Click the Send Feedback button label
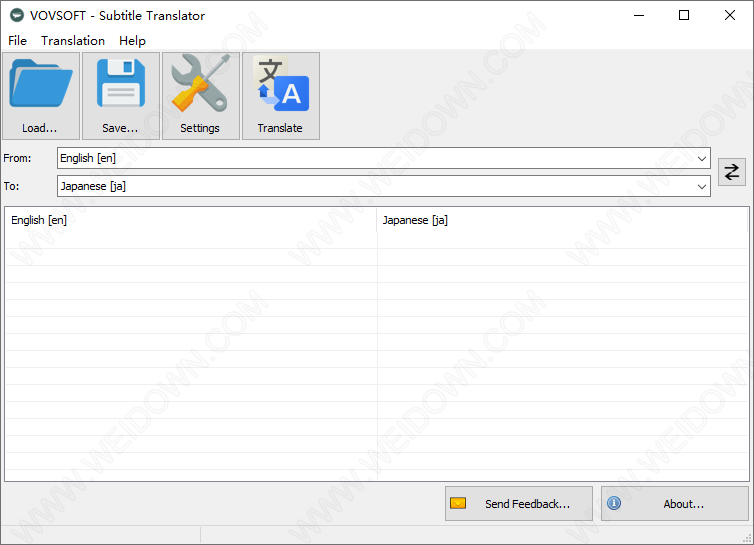 pyautogui.click(x=527, y=504)
